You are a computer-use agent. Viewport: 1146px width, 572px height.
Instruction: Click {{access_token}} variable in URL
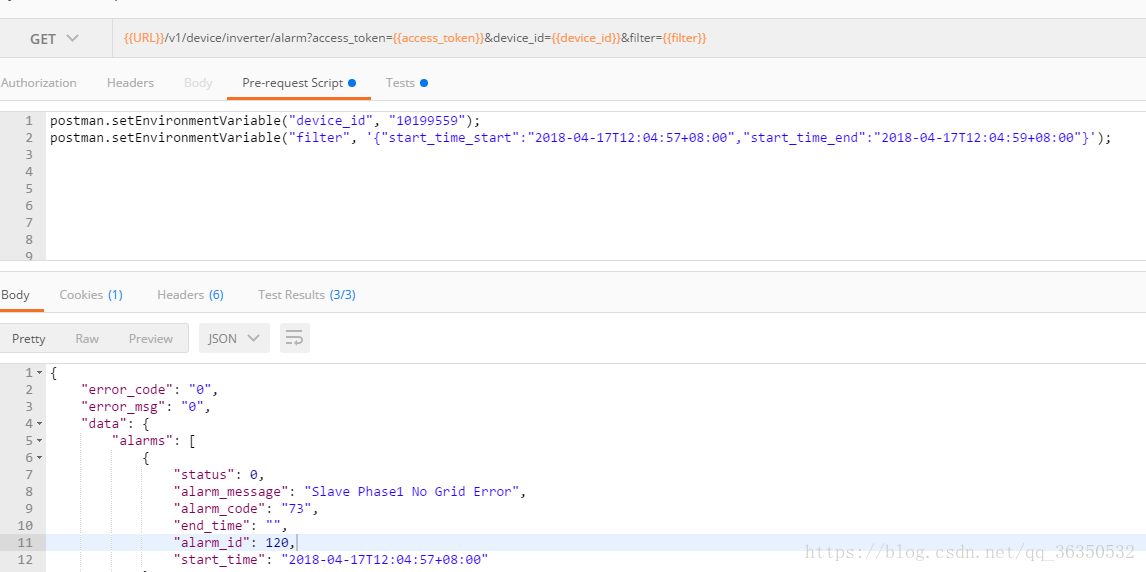click(439, 38)
